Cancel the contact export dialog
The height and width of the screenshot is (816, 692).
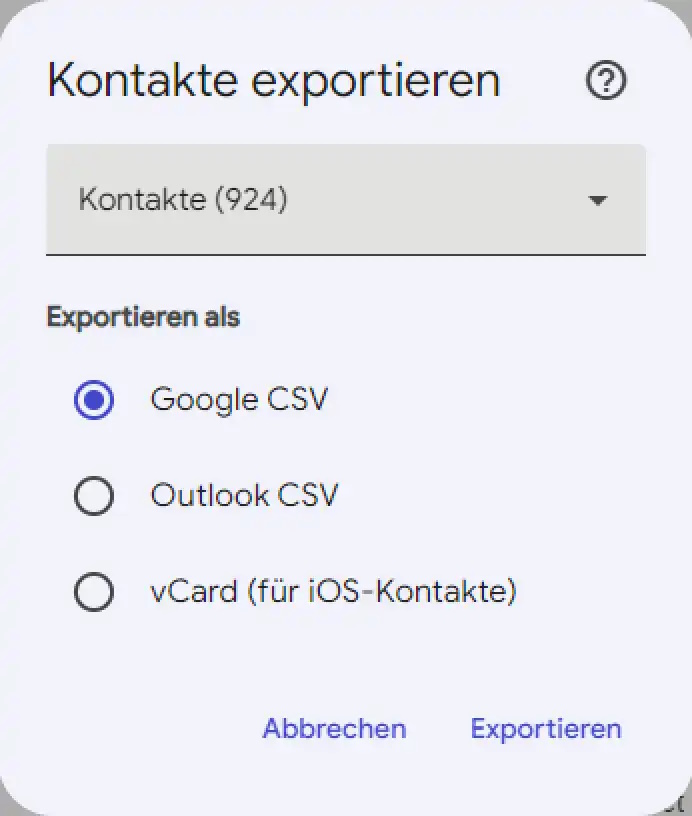point(335,728)
